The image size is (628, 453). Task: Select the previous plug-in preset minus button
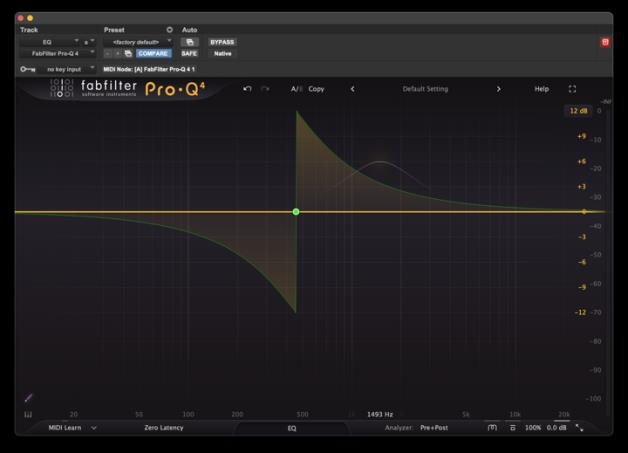(x=107, y=53)
